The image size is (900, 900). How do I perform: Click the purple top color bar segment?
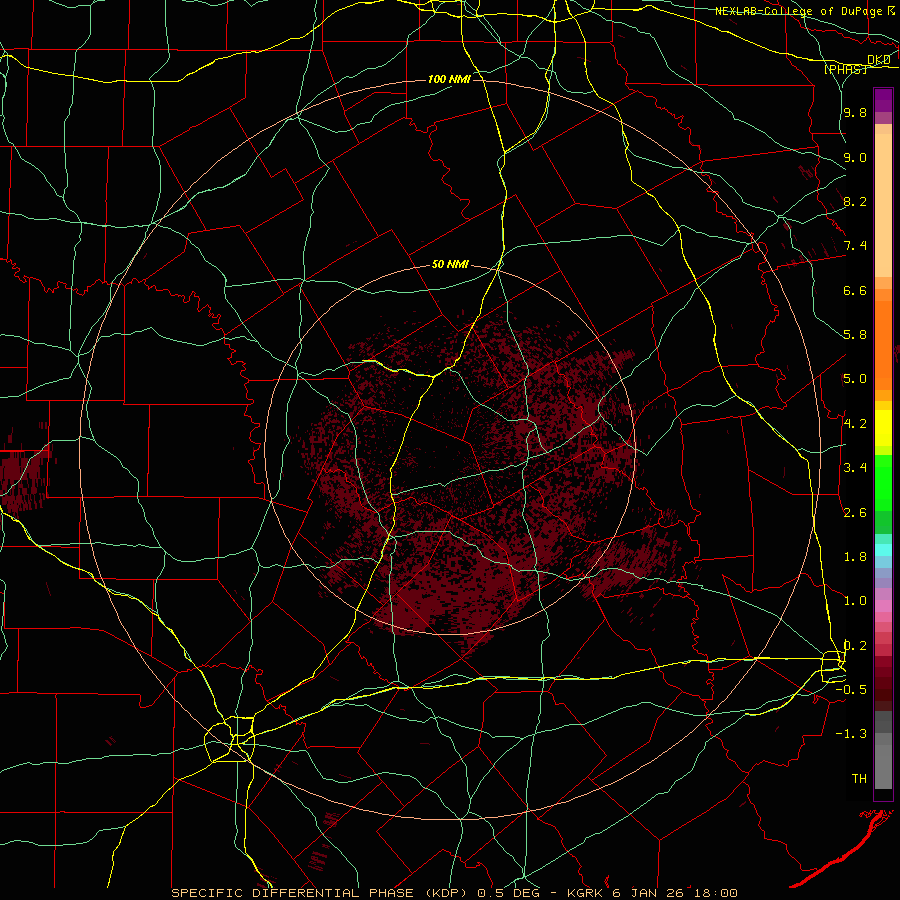tap(883, 100)
